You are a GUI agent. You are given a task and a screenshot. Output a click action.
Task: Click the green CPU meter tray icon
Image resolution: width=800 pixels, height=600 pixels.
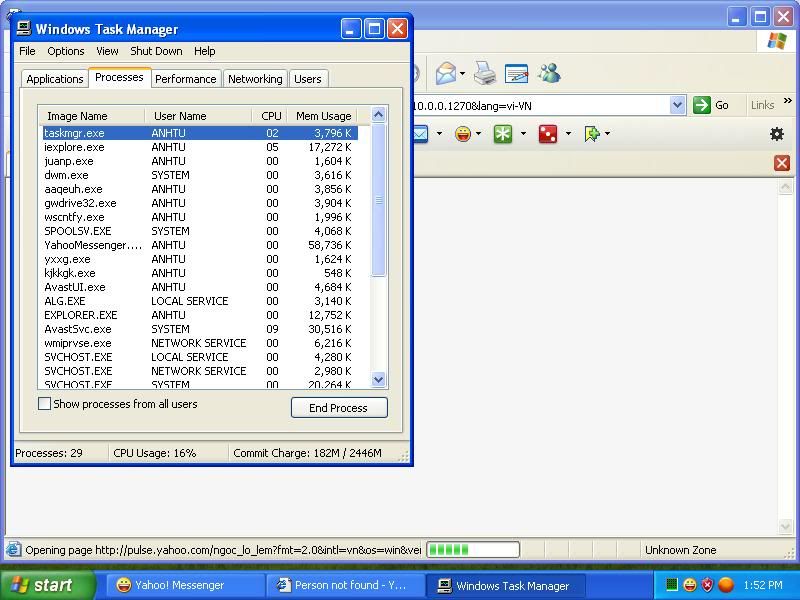tap(672, 585)
